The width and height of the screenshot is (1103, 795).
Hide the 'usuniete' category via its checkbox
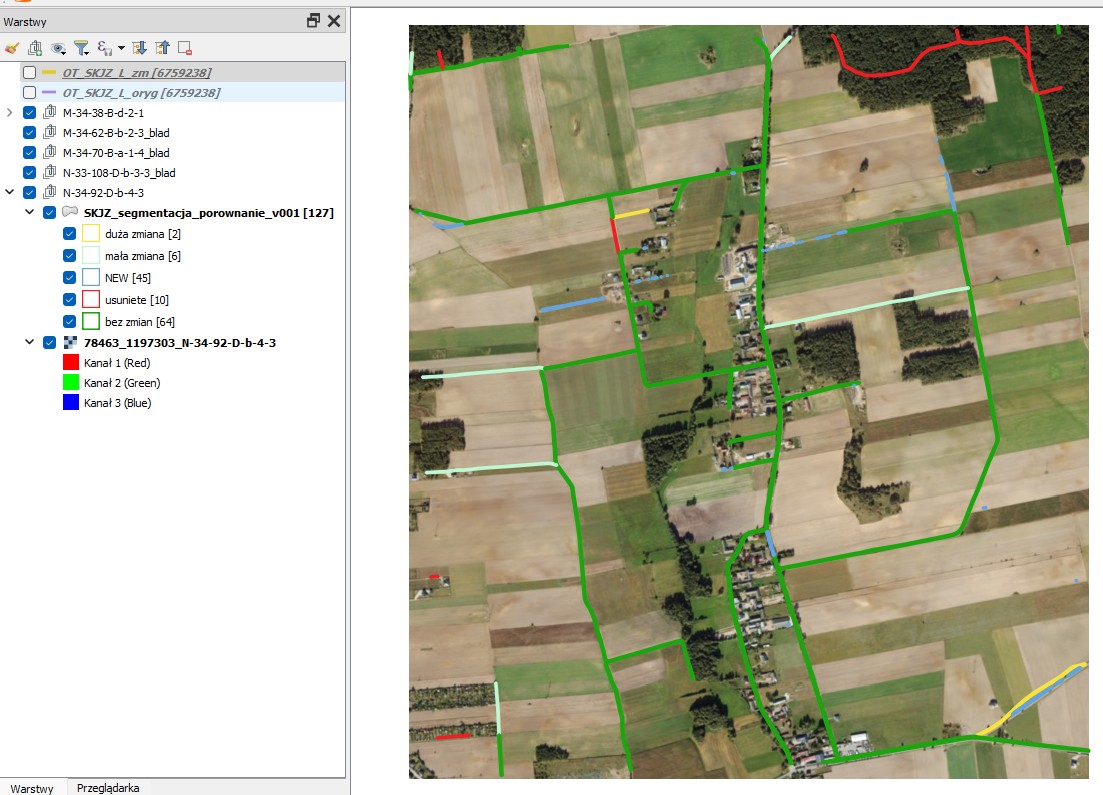coord(69,299)
